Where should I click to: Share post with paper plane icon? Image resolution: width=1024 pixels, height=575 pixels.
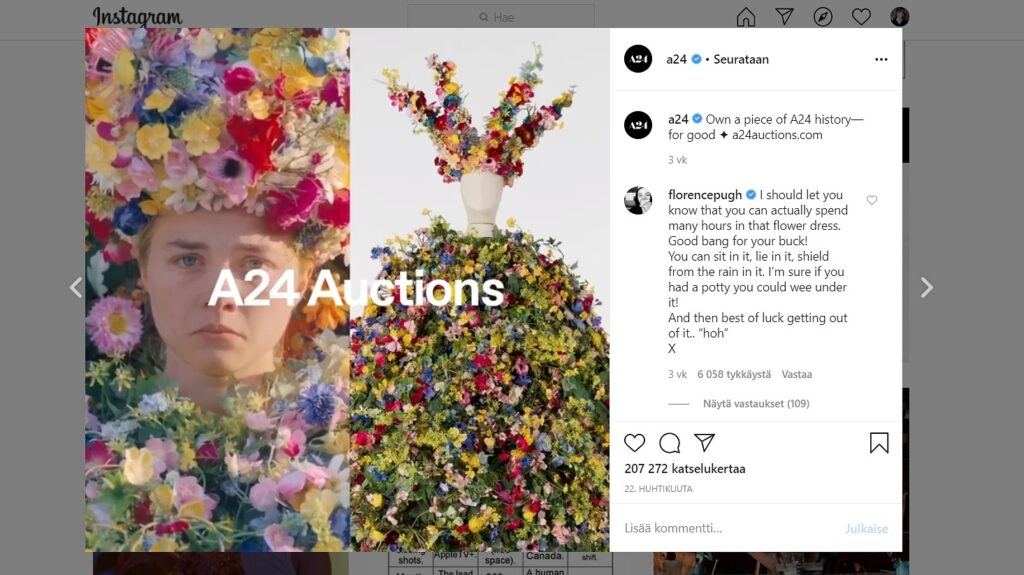(x=705, y=443)
